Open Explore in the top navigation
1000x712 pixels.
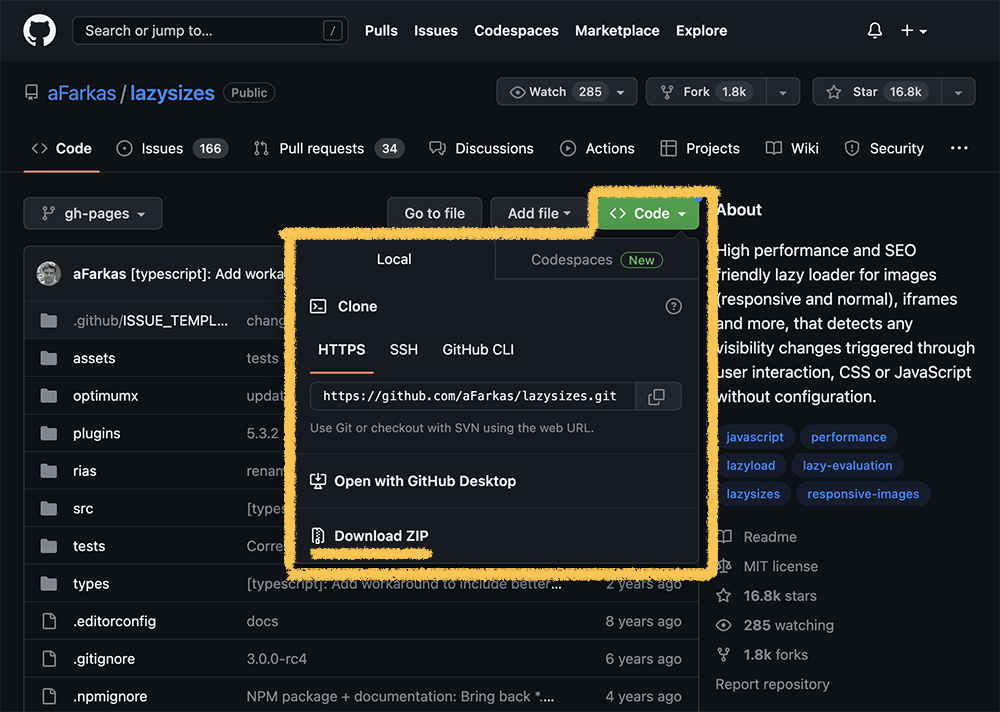[702, 31]
